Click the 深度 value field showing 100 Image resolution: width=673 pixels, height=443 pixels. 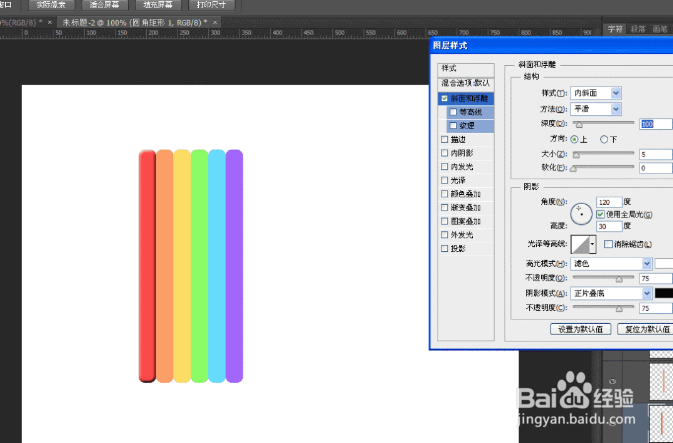[655, 124]
